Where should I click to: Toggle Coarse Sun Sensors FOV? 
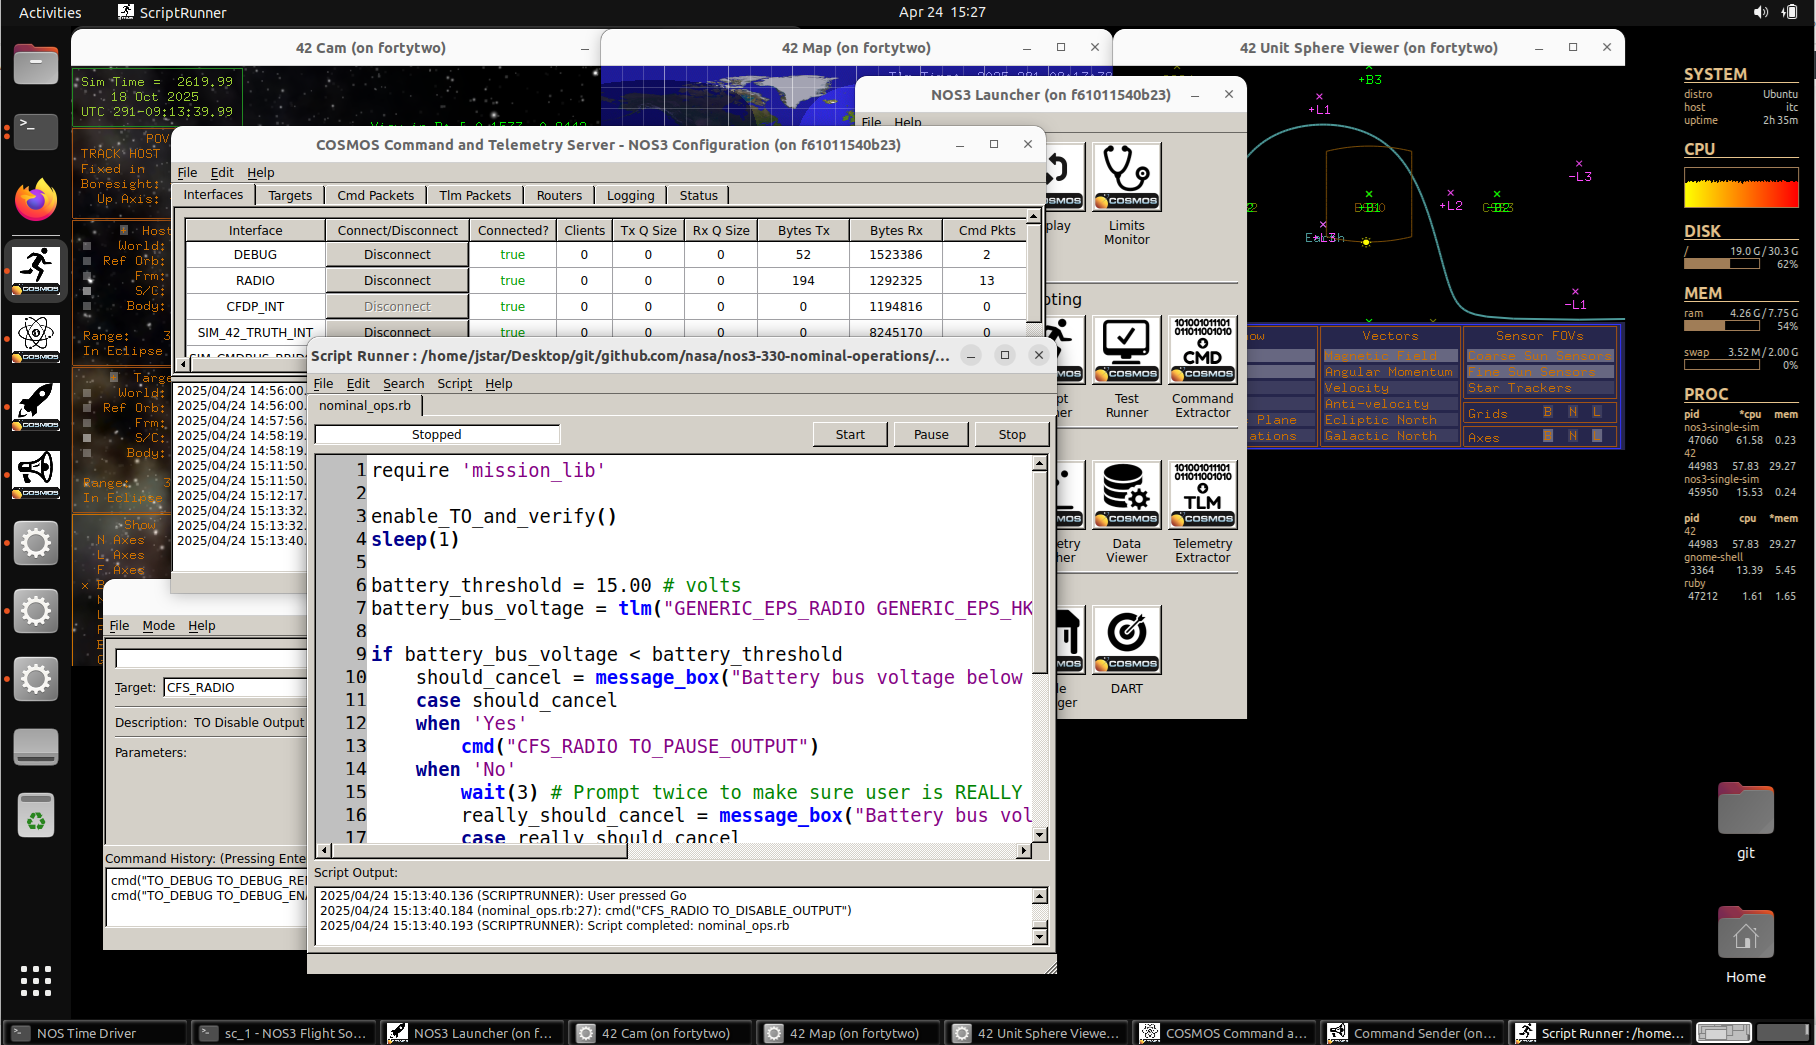pos(1539,356)
